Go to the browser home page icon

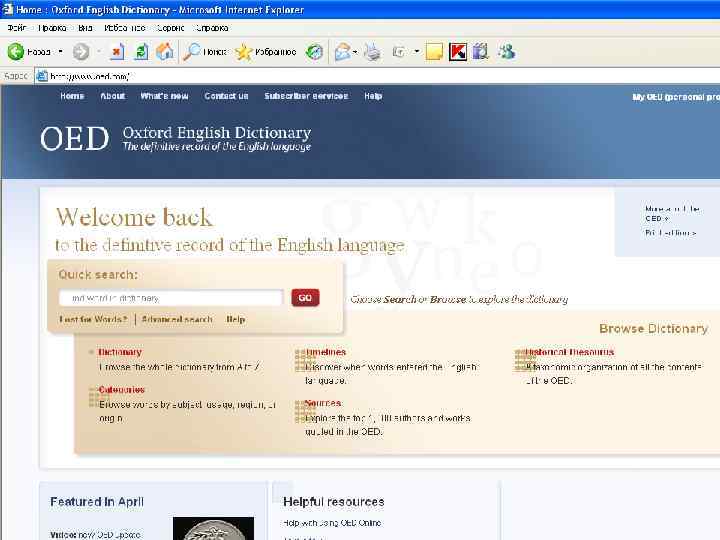click(165, 52)
